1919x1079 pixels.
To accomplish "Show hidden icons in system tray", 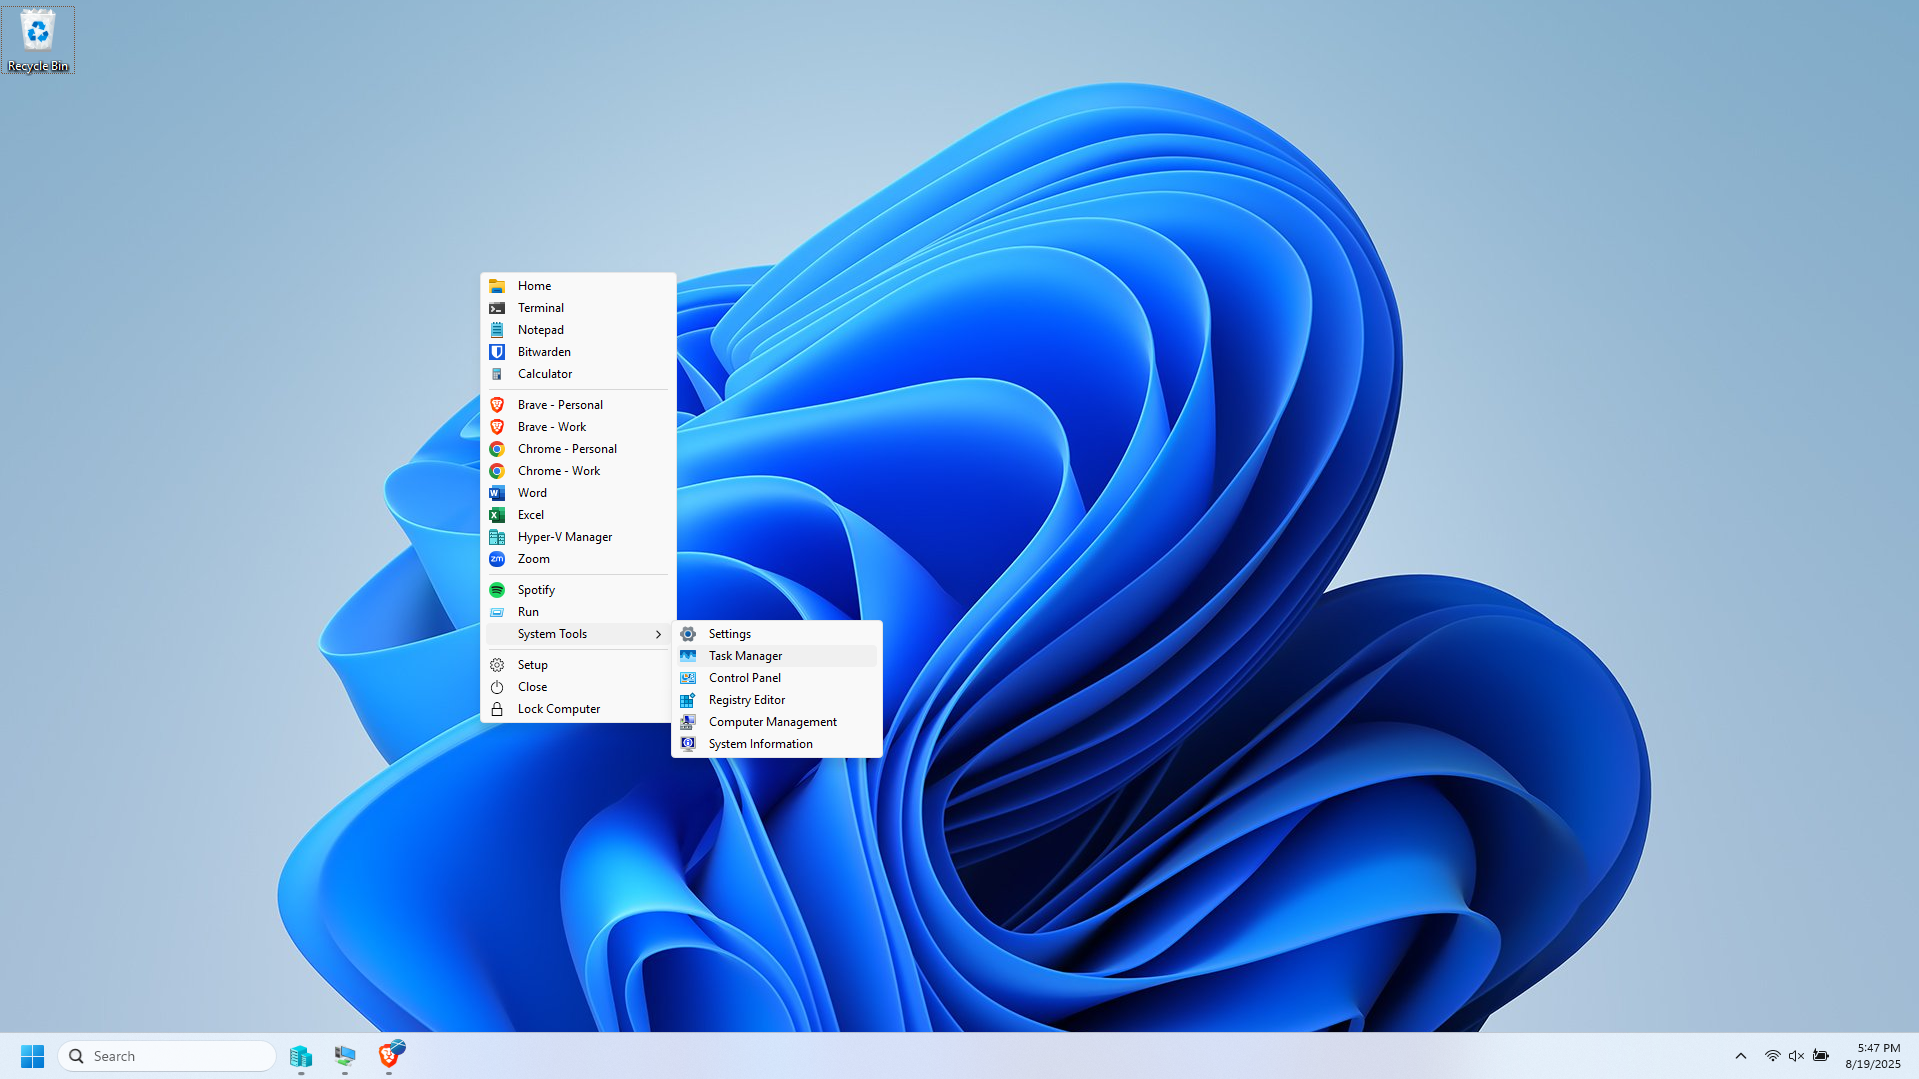I will point(1740,1056).
